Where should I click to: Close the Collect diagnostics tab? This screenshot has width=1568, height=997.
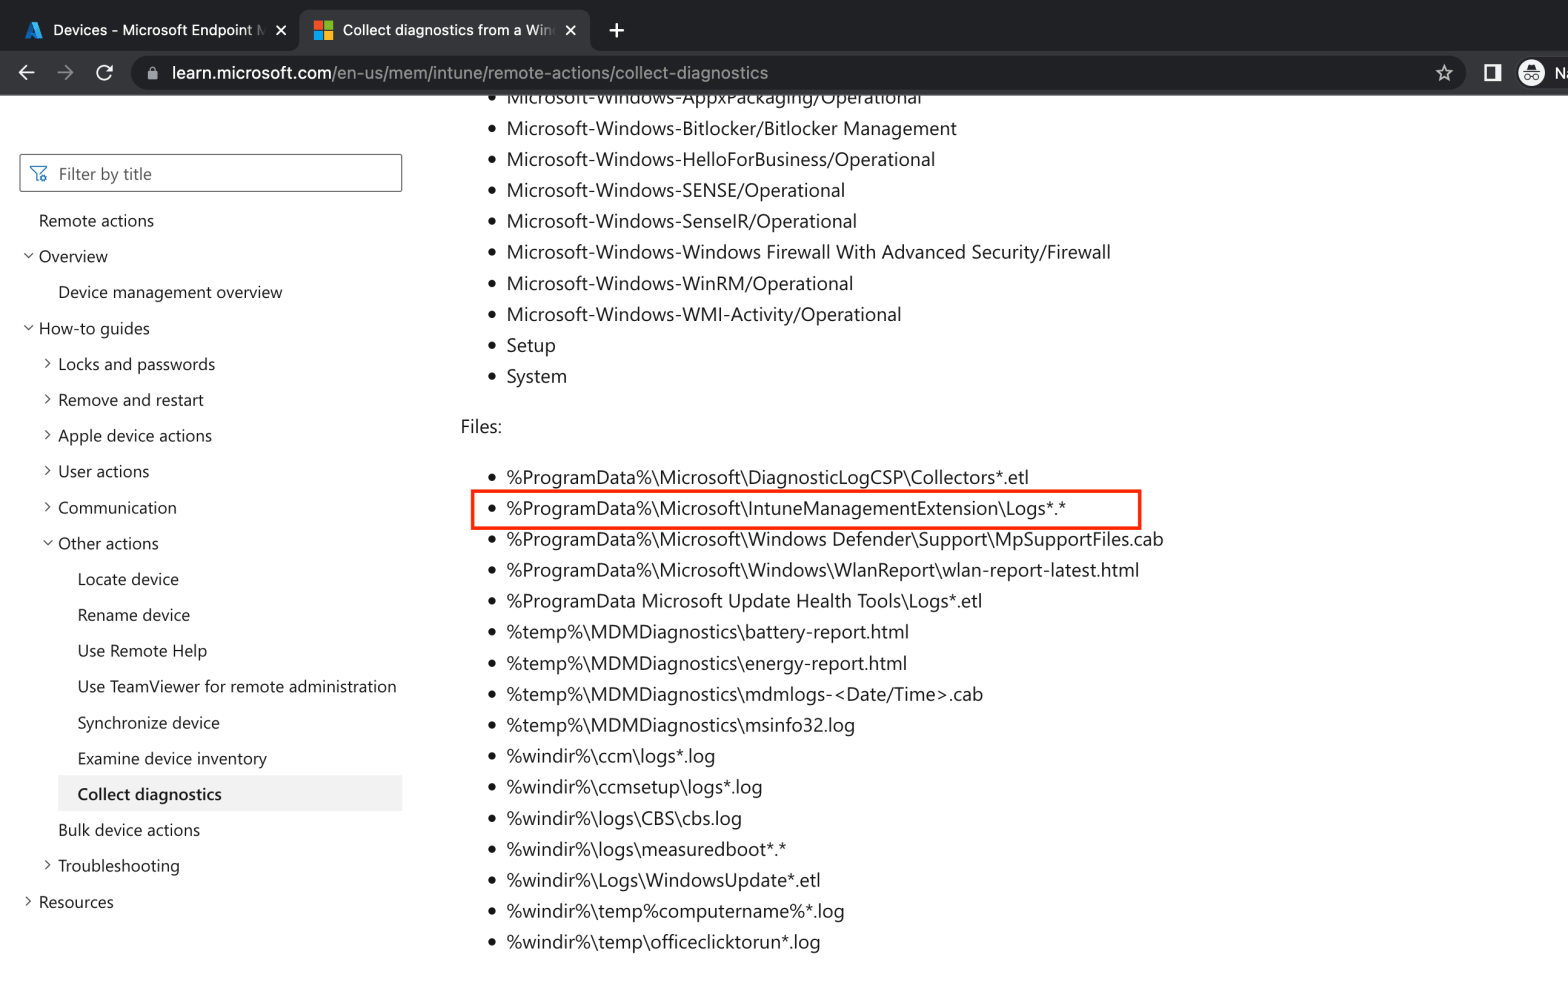pyautogui.click(x=571, y=30)
